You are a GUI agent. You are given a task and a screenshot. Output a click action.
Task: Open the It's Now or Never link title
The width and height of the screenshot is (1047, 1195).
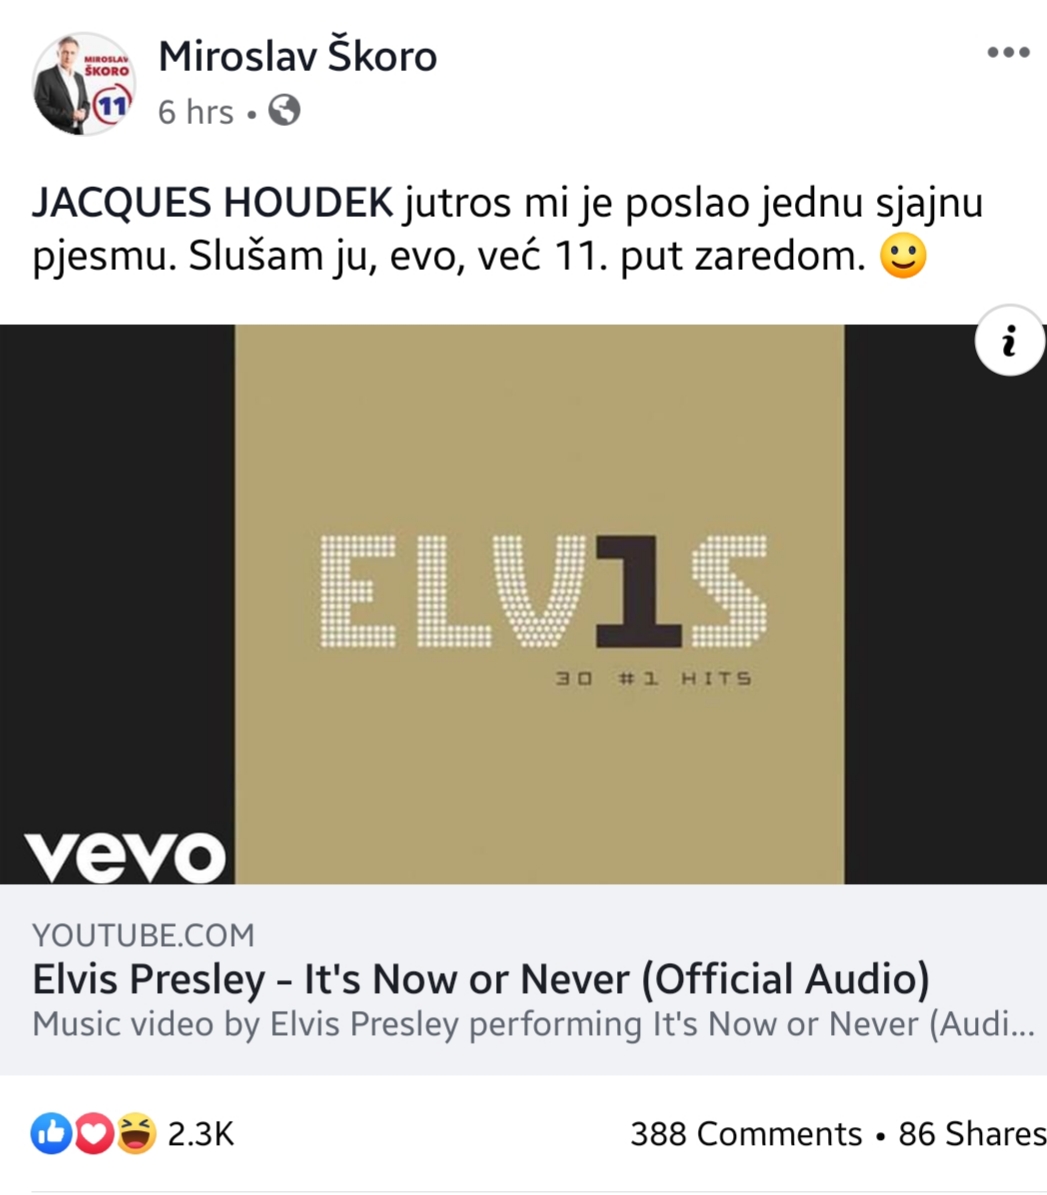click(x=481, y=979)
